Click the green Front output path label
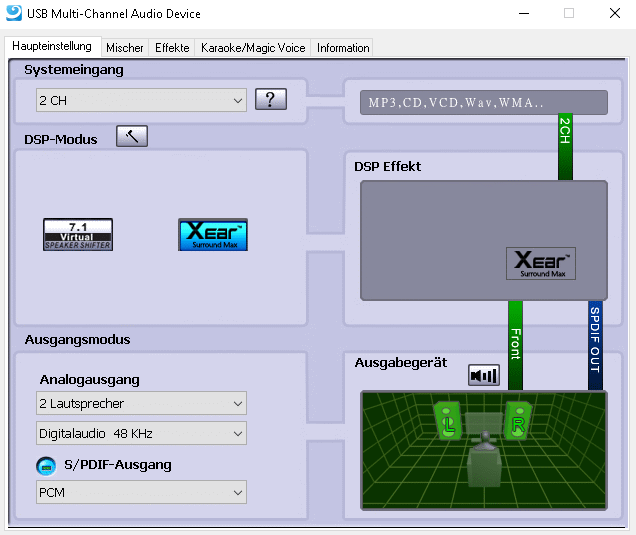This screenshot has height=535, width=636. pyautogui.click(x=516, y=344)
